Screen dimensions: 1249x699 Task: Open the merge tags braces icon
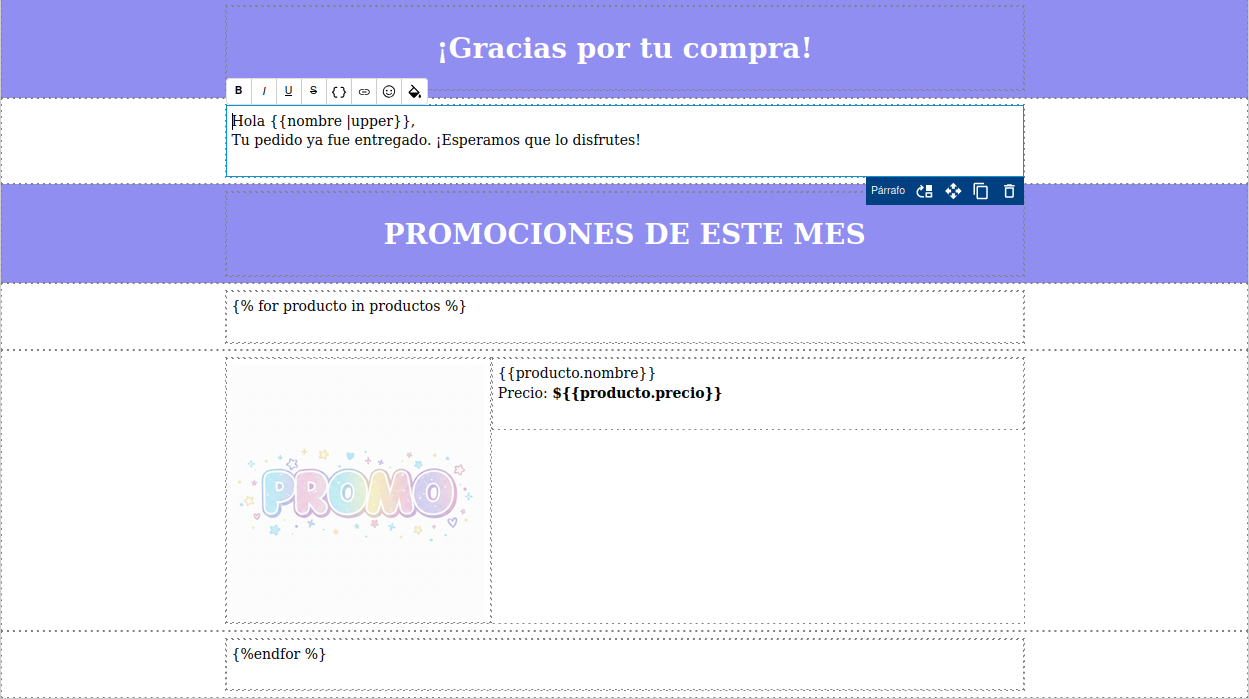tap(338, 91)
